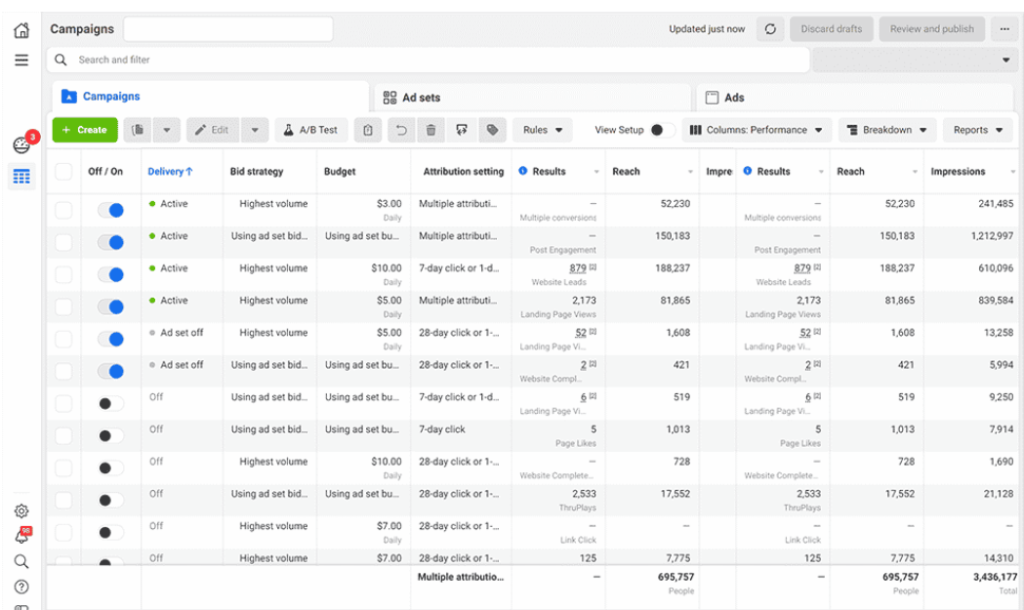Screen dimensions: 1024x610
Task: Tick checkbox of Website Leads campaign row
Action: click(63, 274)
